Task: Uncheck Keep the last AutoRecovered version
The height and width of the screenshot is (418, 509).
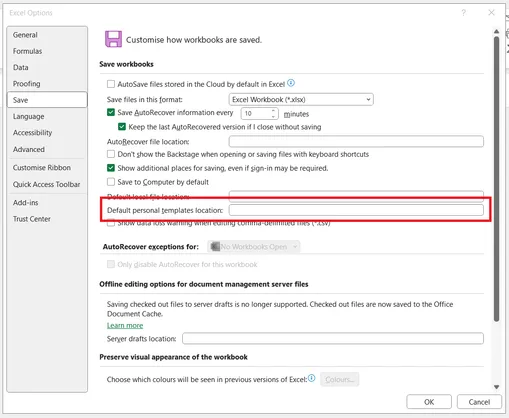Action: (122, 127)
